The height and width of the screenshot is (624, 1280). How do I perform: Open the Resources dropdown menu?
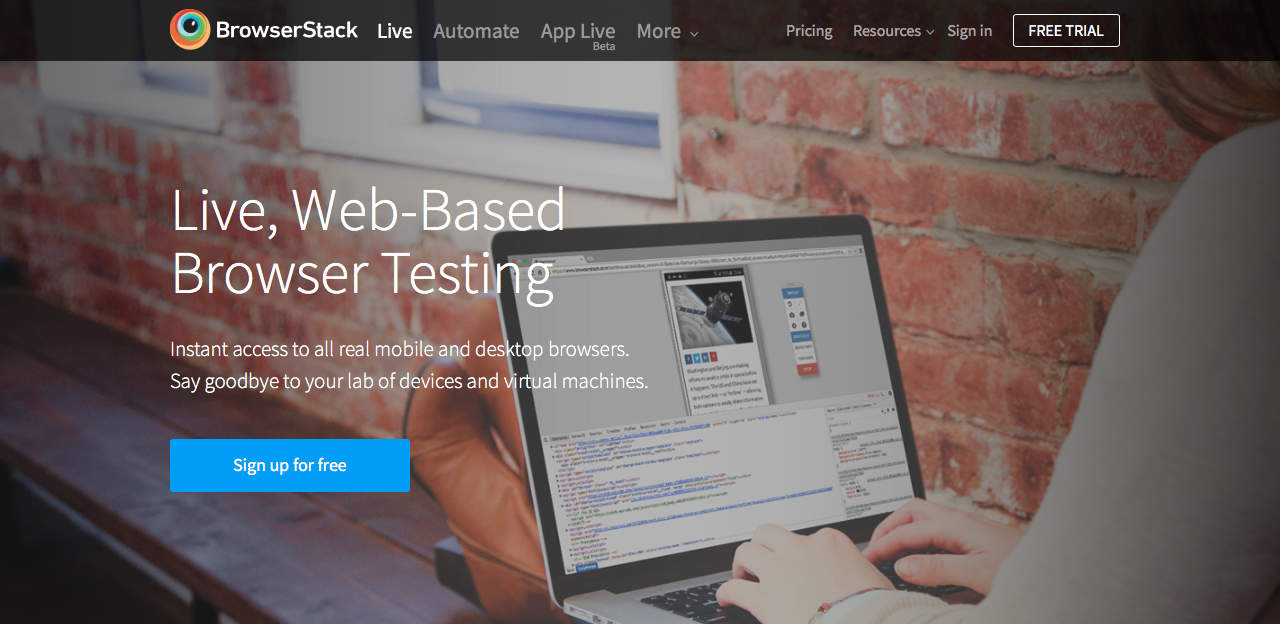[x=887, y=31]
